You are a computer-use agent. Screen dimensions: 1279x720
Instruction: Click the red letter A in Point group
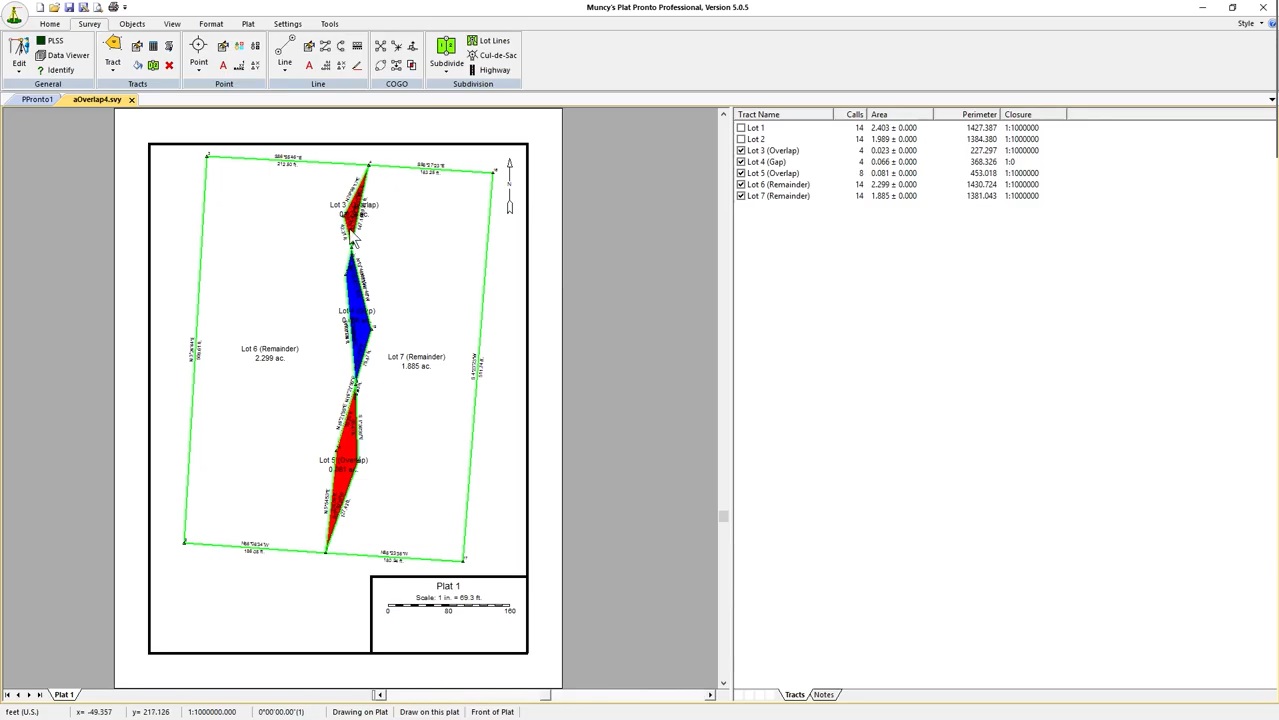tap(223, 66)
